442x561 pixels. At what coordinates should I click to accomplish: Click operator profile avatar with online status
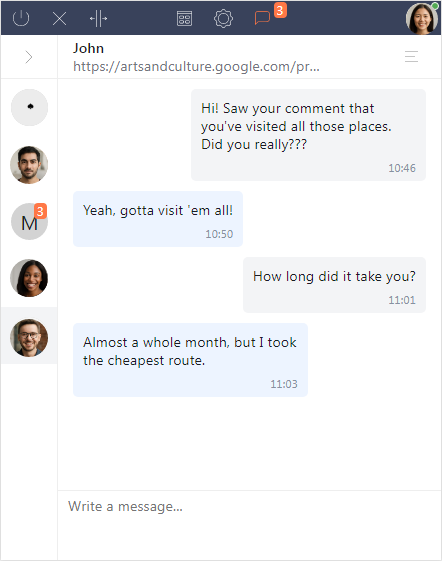click(x=422, y=18)
